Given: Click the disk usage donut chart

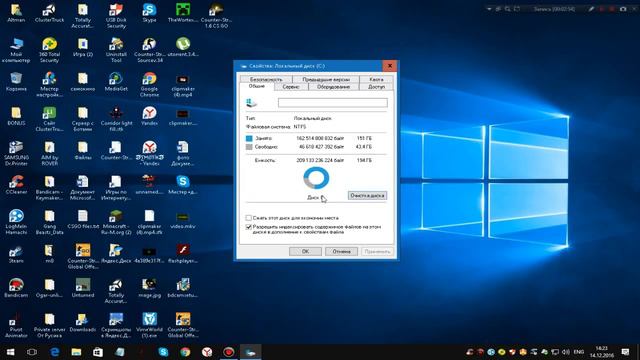Looking at the screenshot, I should pos(316,178).
